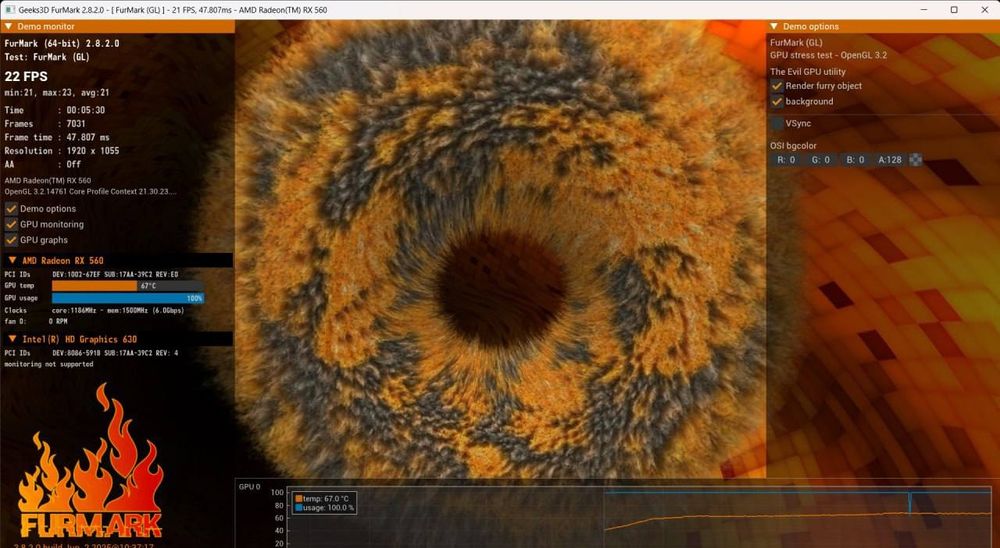The image size is (1000, 548).
Task: Click the Frame time 47.807 ms row
Action: pyautogui.click(x=57, y=137)
